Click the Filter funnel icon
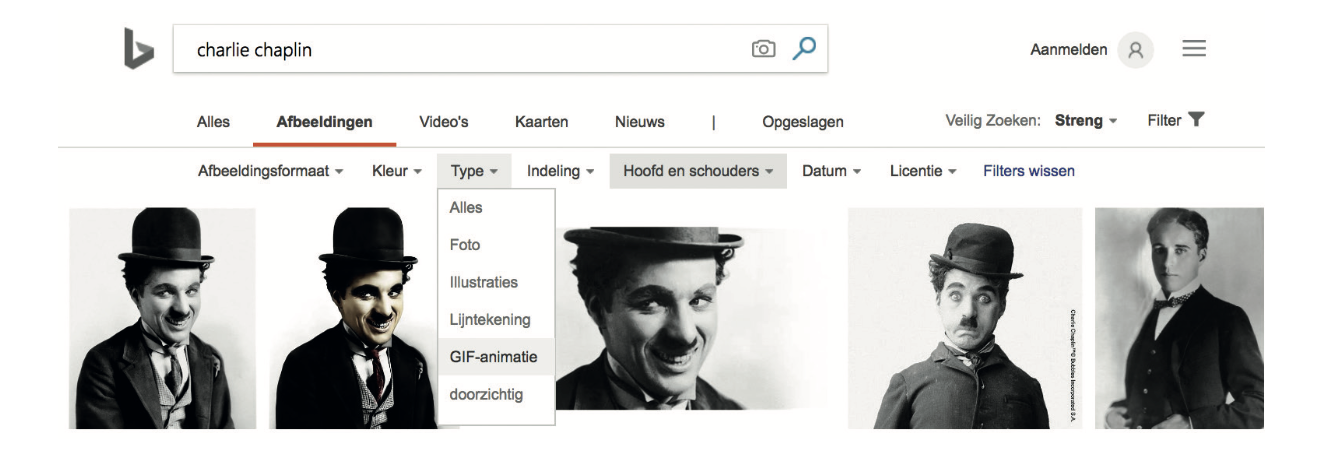Image resolution: width=1328 pixels, height=462 pixels. (x=1196, y=120)
